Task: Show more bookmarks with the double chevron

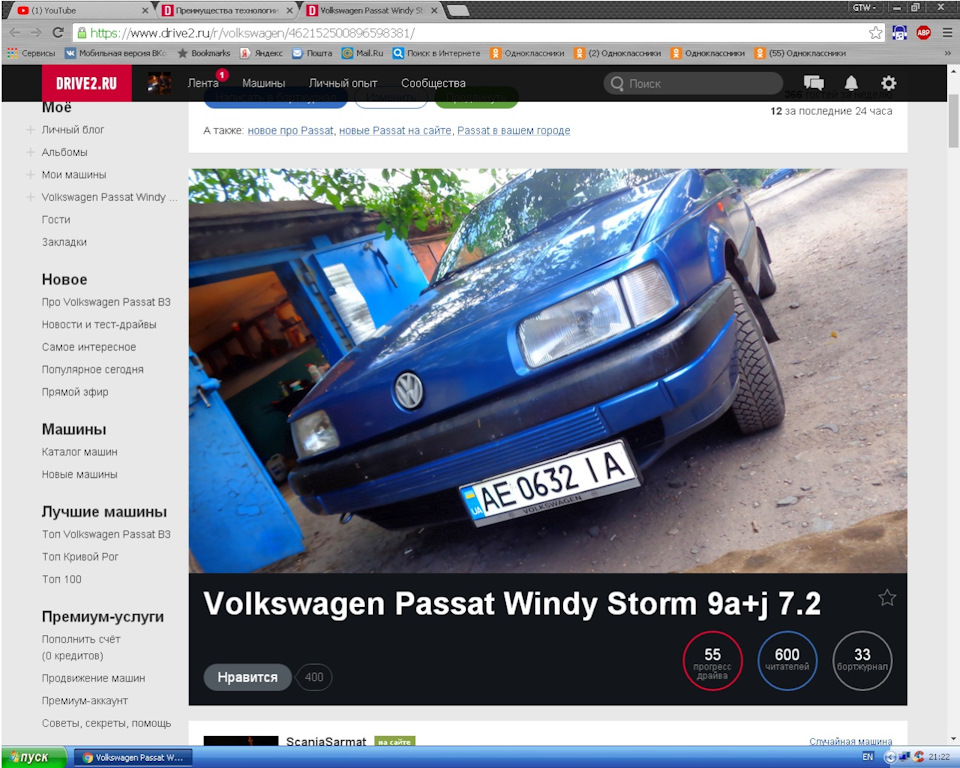Action: [x=948, y=53]
